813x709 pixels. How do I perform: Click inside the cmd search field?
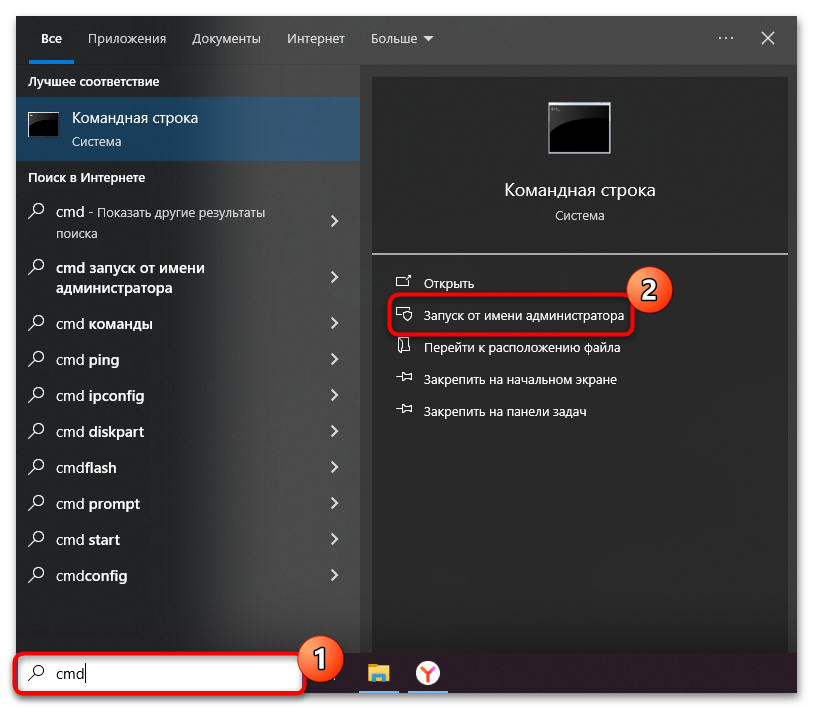point(150,673)
